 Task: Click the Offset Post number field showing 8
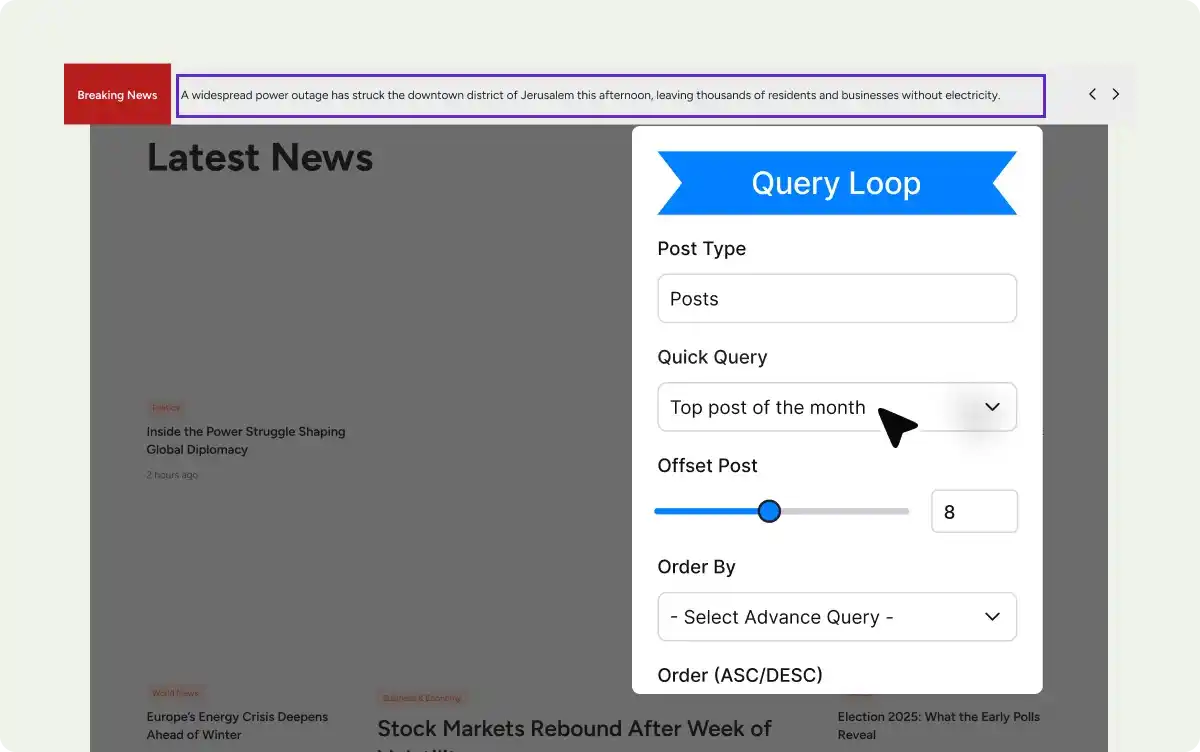tap(973, 512)
